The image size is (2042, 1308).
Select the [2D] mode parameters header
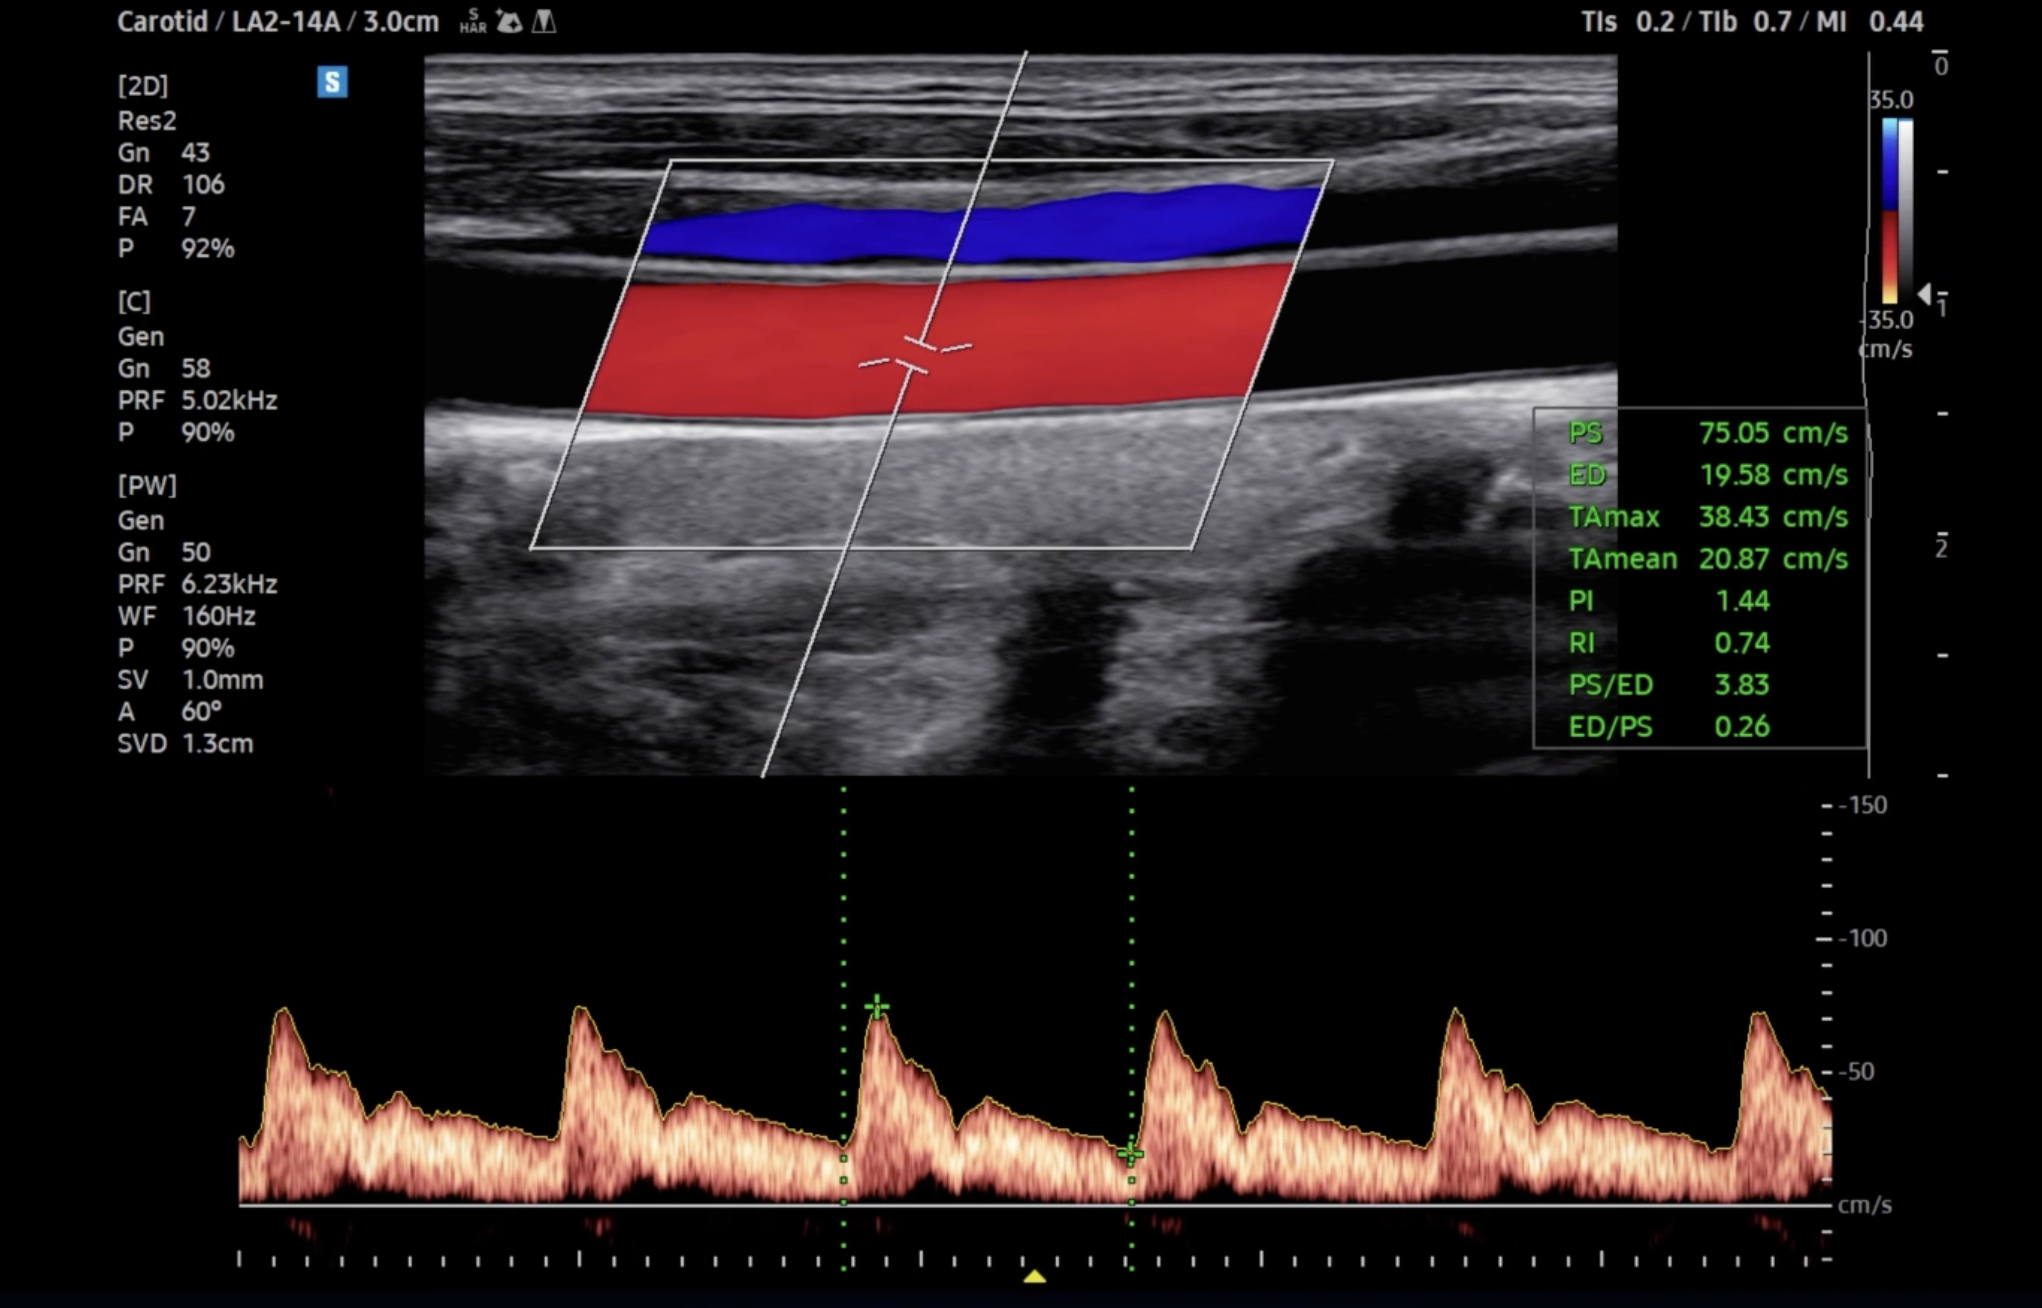point(143,86)
